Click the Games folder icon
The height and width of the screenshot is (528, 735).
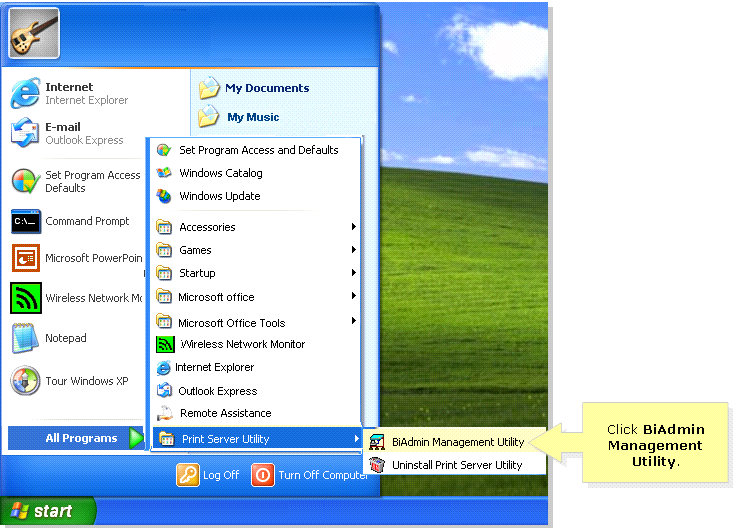[164, 250]
